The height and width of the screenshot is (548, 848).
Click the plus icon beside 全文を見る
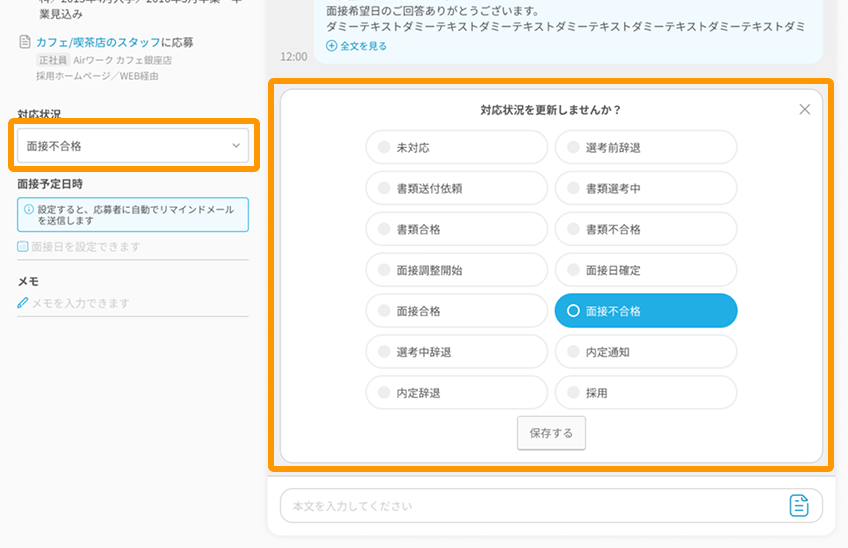pyautogui.click(x=332, y=46)
